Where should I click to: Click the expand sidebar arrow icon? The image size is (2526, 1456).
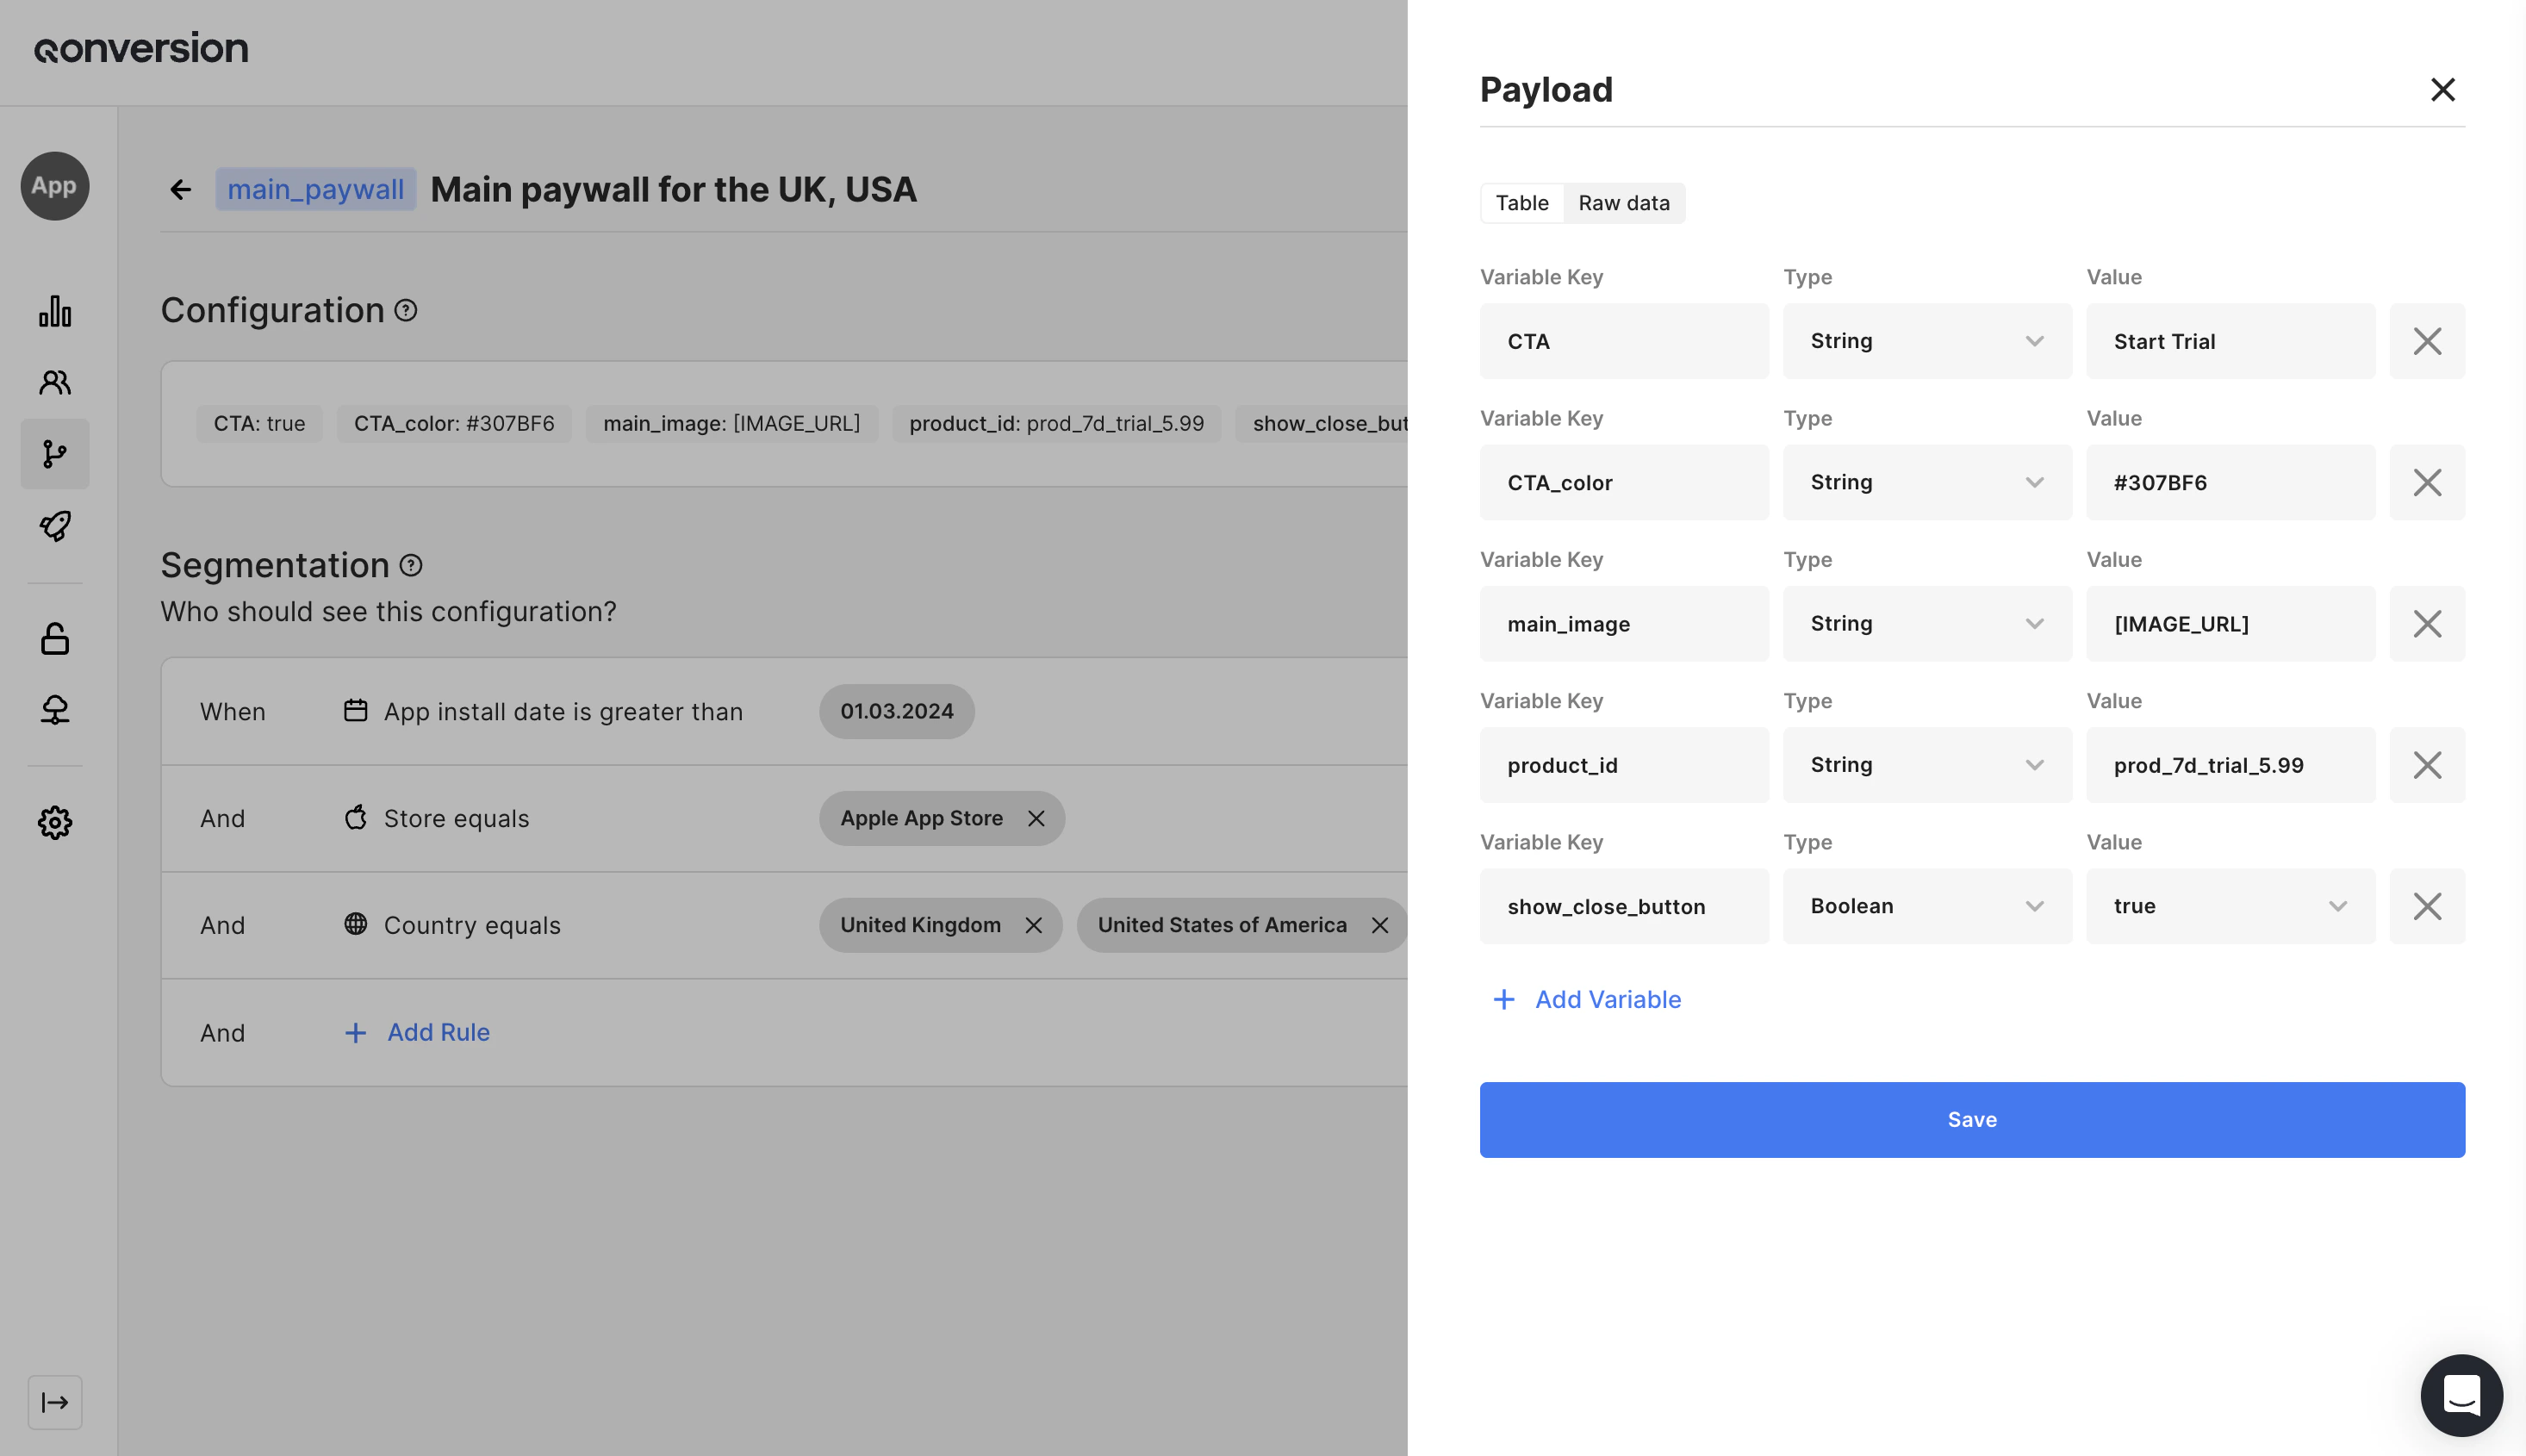pos(55,1402)
